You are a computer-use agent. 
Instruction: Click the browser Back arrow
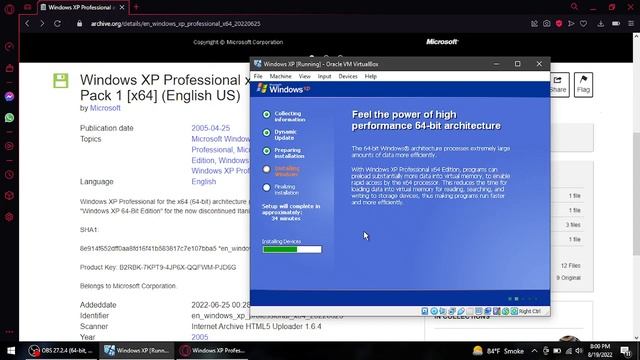pyautogui.click(x=27, y=24)
